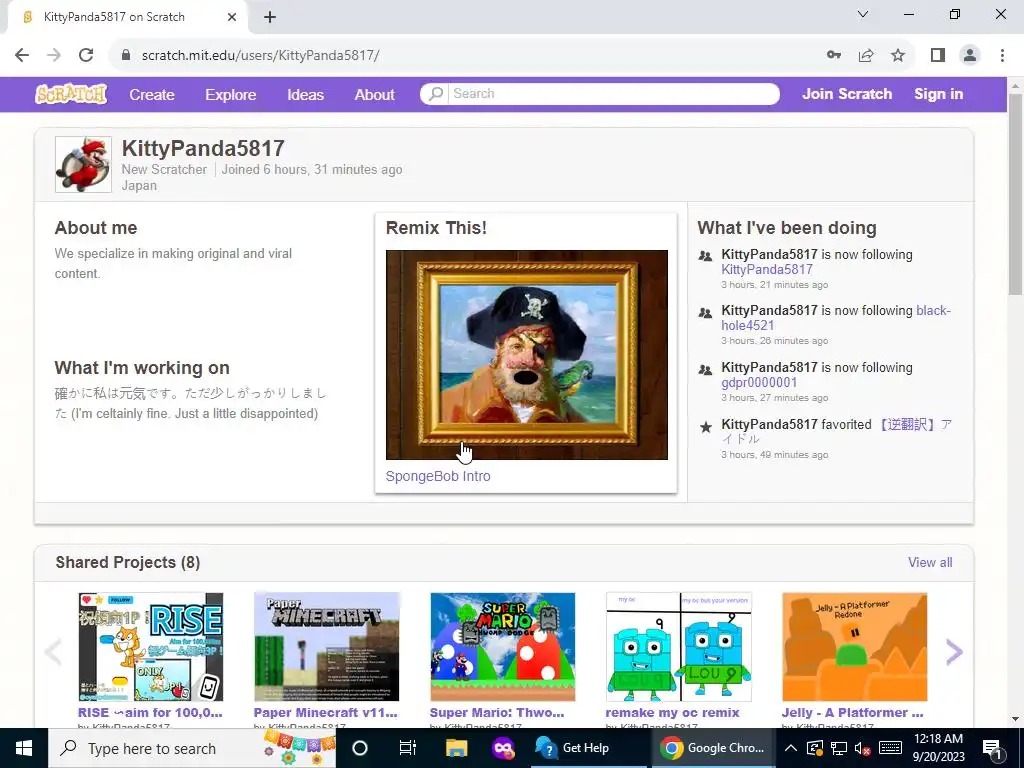Reload the Scratch page
The width and height of the screenshot is (1024, 768).
point(86,55)
